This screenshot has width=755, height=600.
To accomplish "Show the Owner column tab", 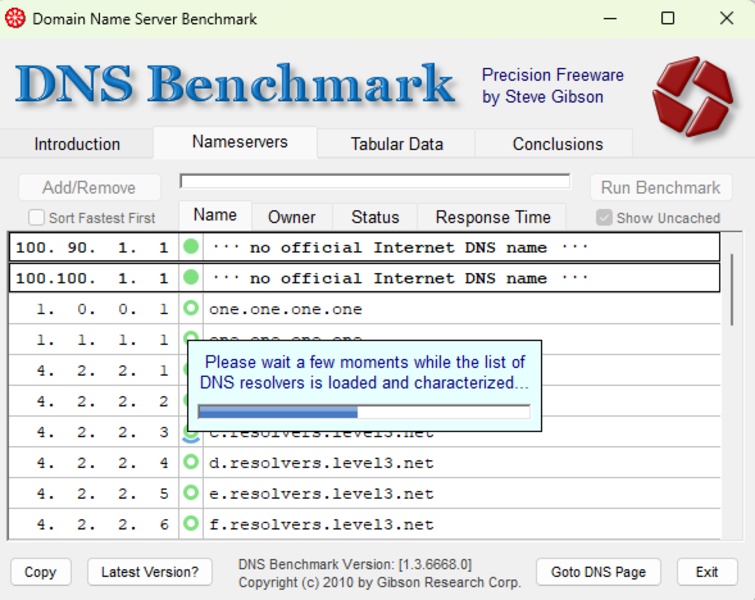I will tap(291, 217).
